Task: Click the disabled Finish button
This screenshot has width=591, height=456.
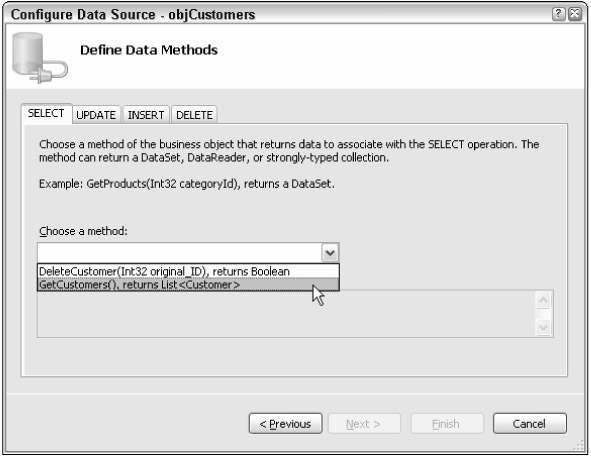Action: coord(447,424)
